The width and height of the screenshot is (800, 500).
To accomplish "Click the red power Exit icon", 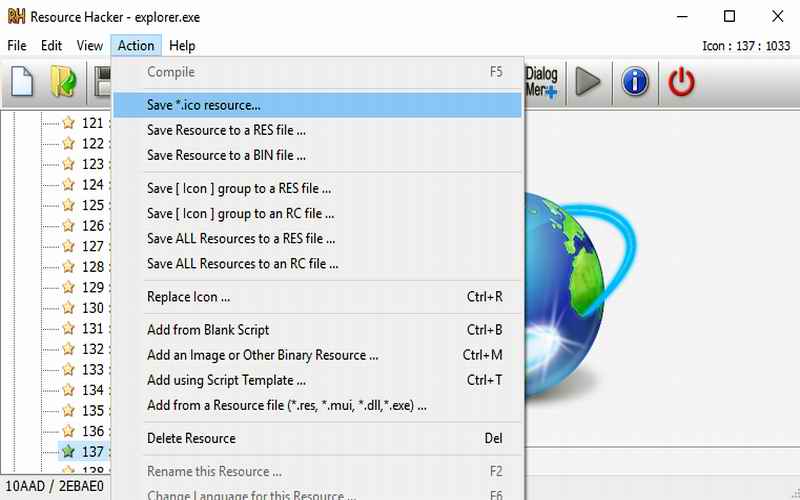I will 682,82.
